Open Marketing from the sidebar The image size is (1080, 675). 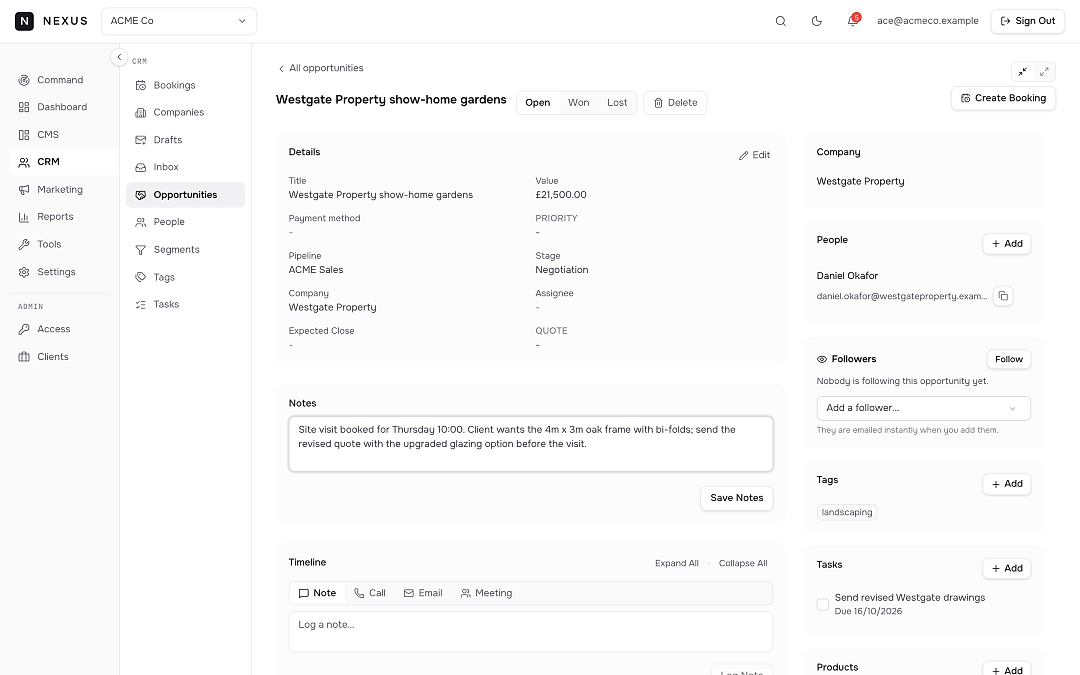pos(60,189)
